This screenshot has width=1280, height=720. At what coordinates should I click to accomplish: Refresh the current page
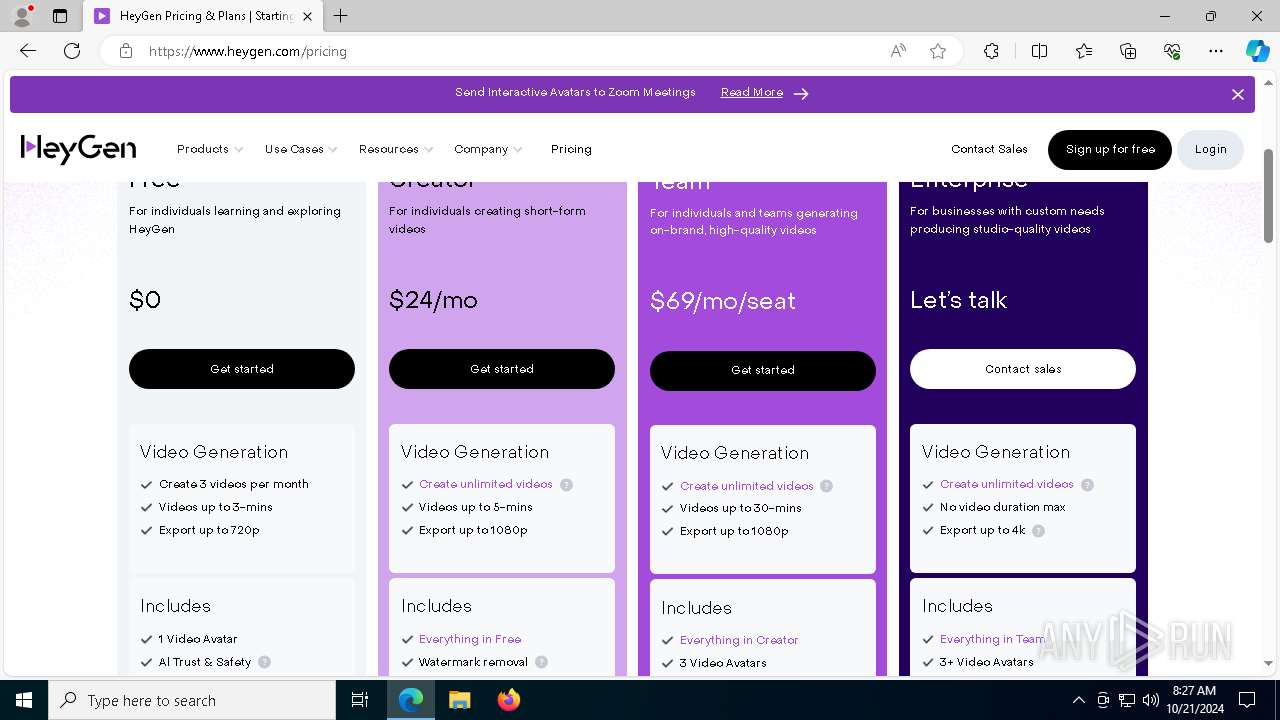coord(72,51)
